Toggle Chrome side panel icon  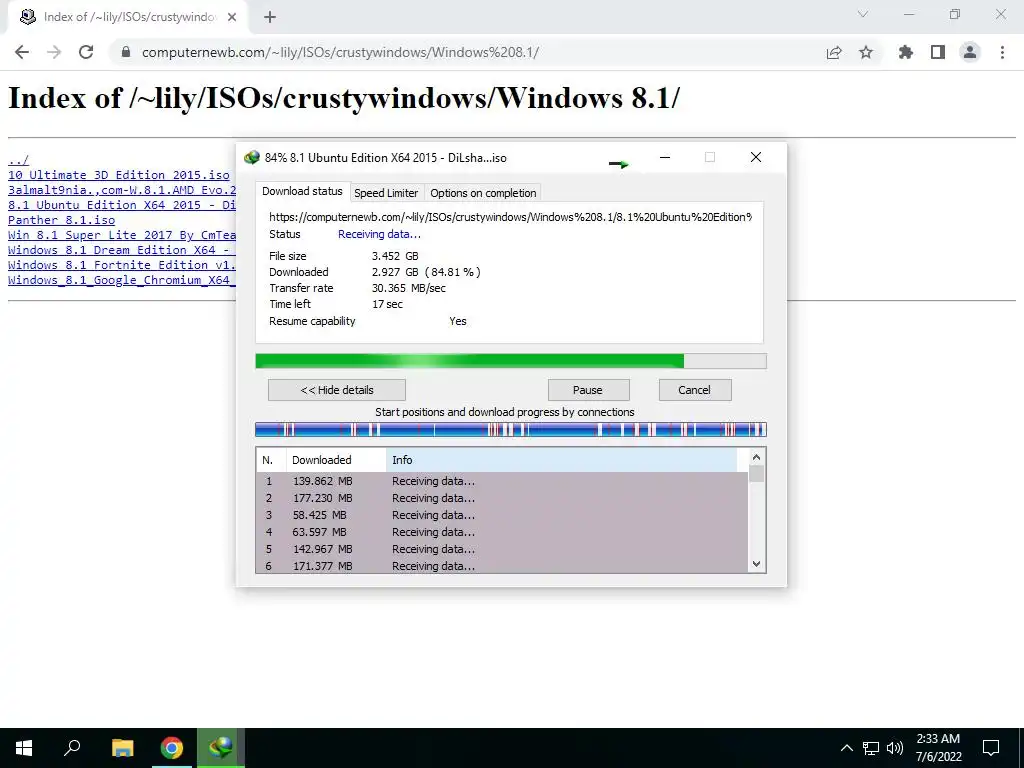click(938, 52)
